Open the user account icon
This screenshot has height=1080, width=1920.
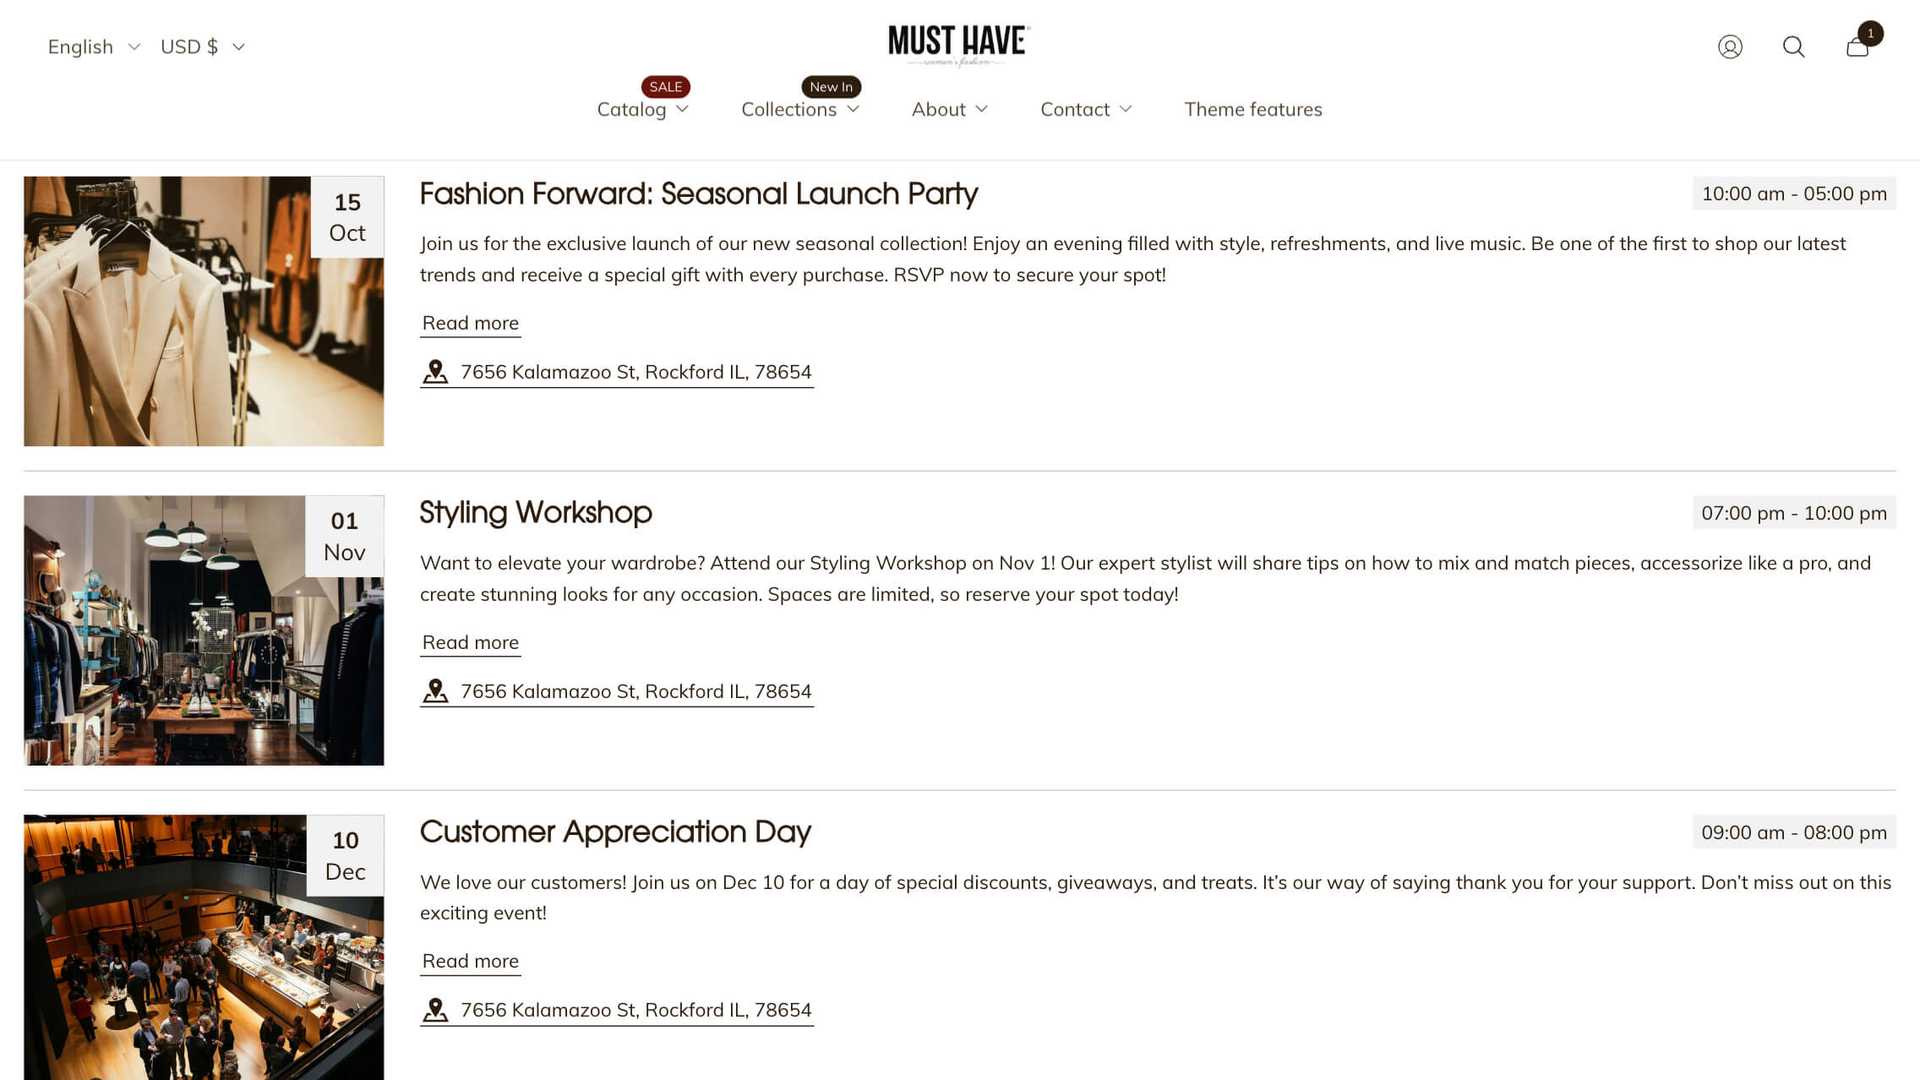pyautogui.click(x=1730, y=47)
